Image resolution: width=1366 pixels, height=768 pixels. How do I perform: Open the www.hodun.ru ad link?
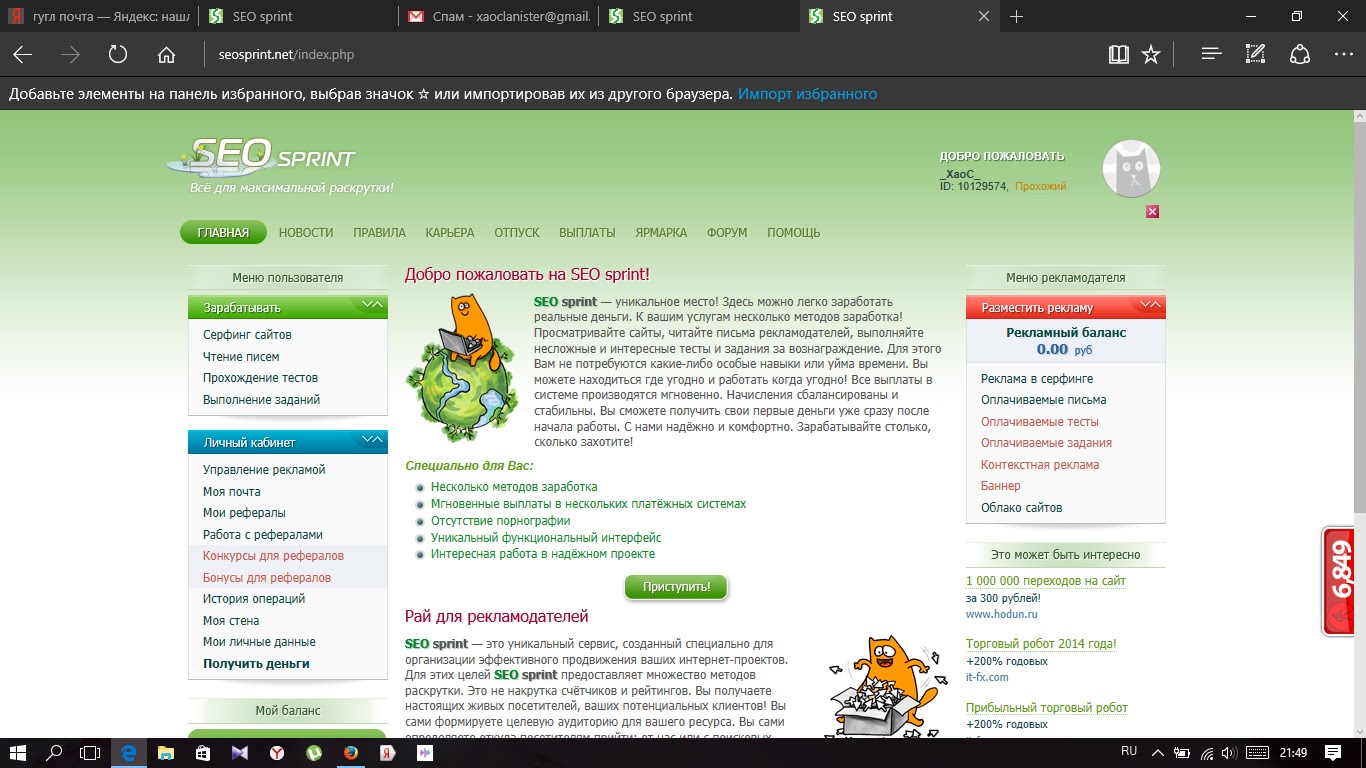click(1001, 614)
